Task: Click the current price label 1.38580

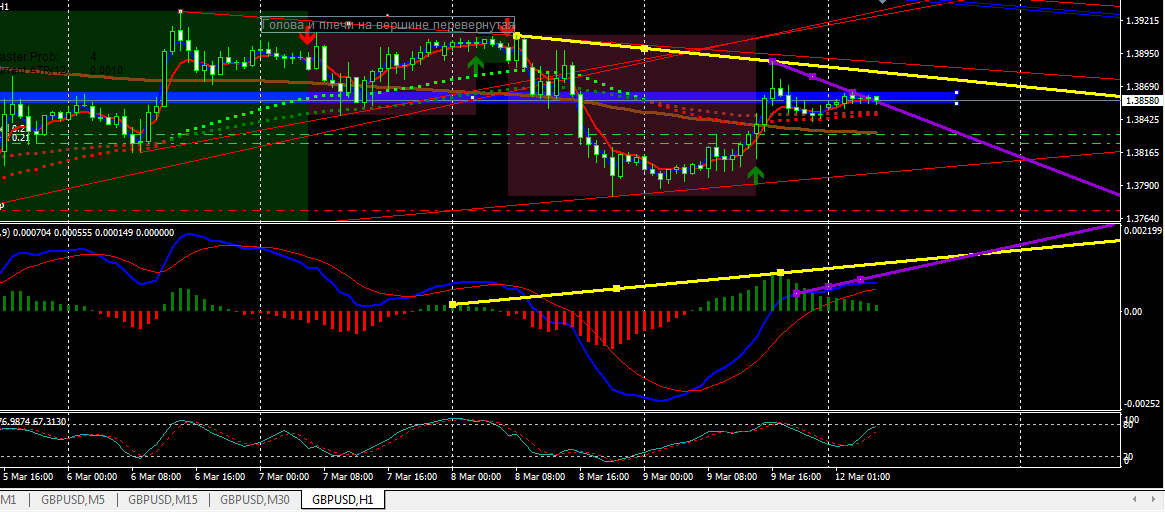Action: click(1142, 100)
